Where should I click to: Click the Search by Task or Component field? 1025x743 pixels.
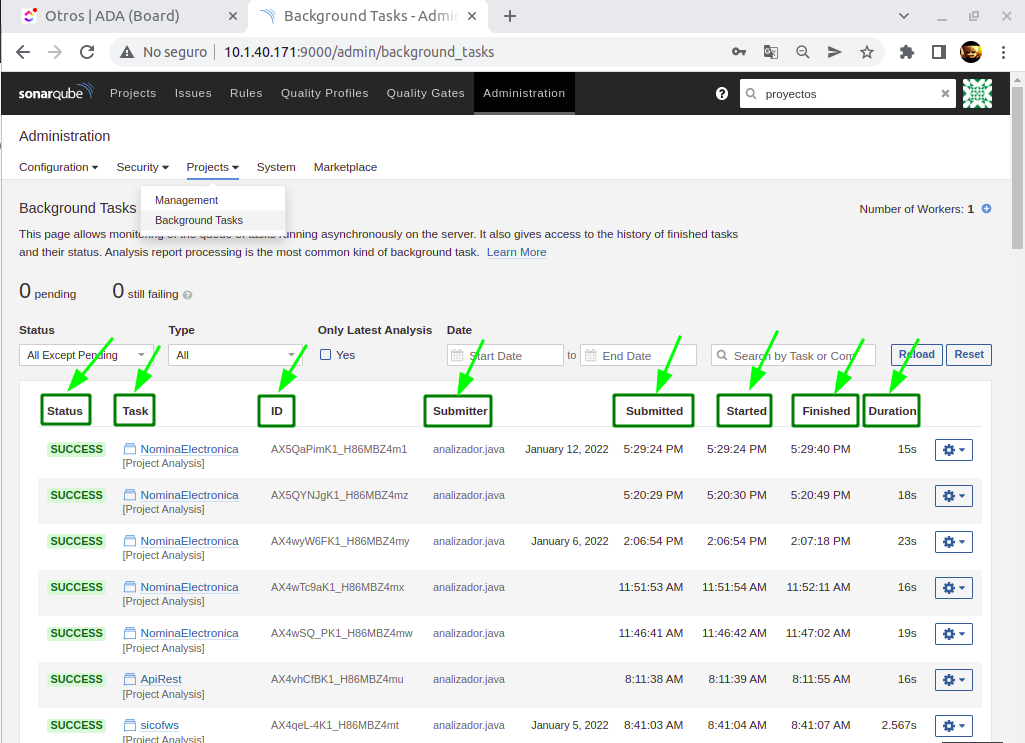coord(793,355)
